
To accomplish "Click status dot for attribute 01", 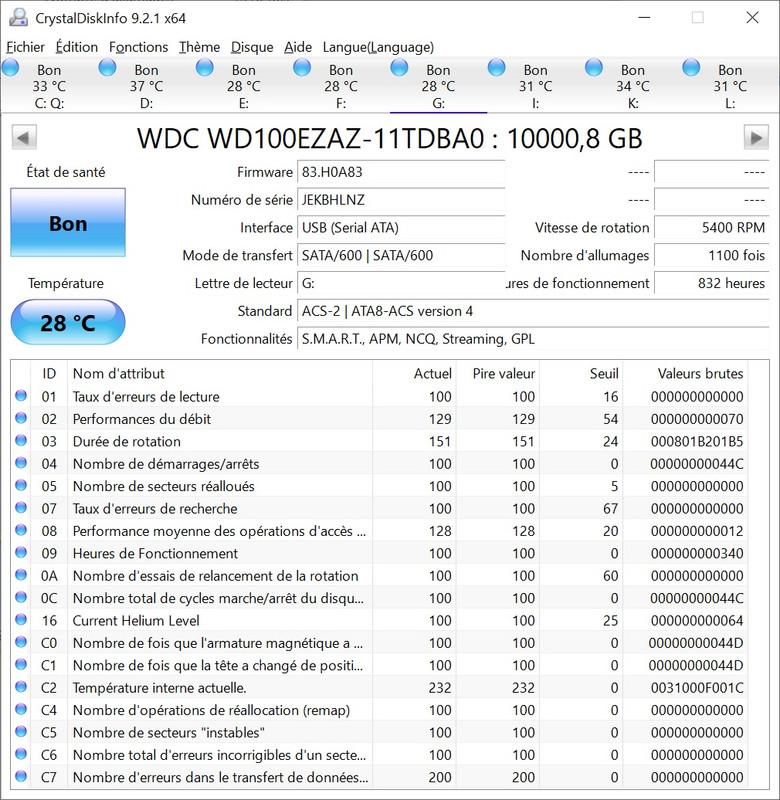I will point(21,395).
